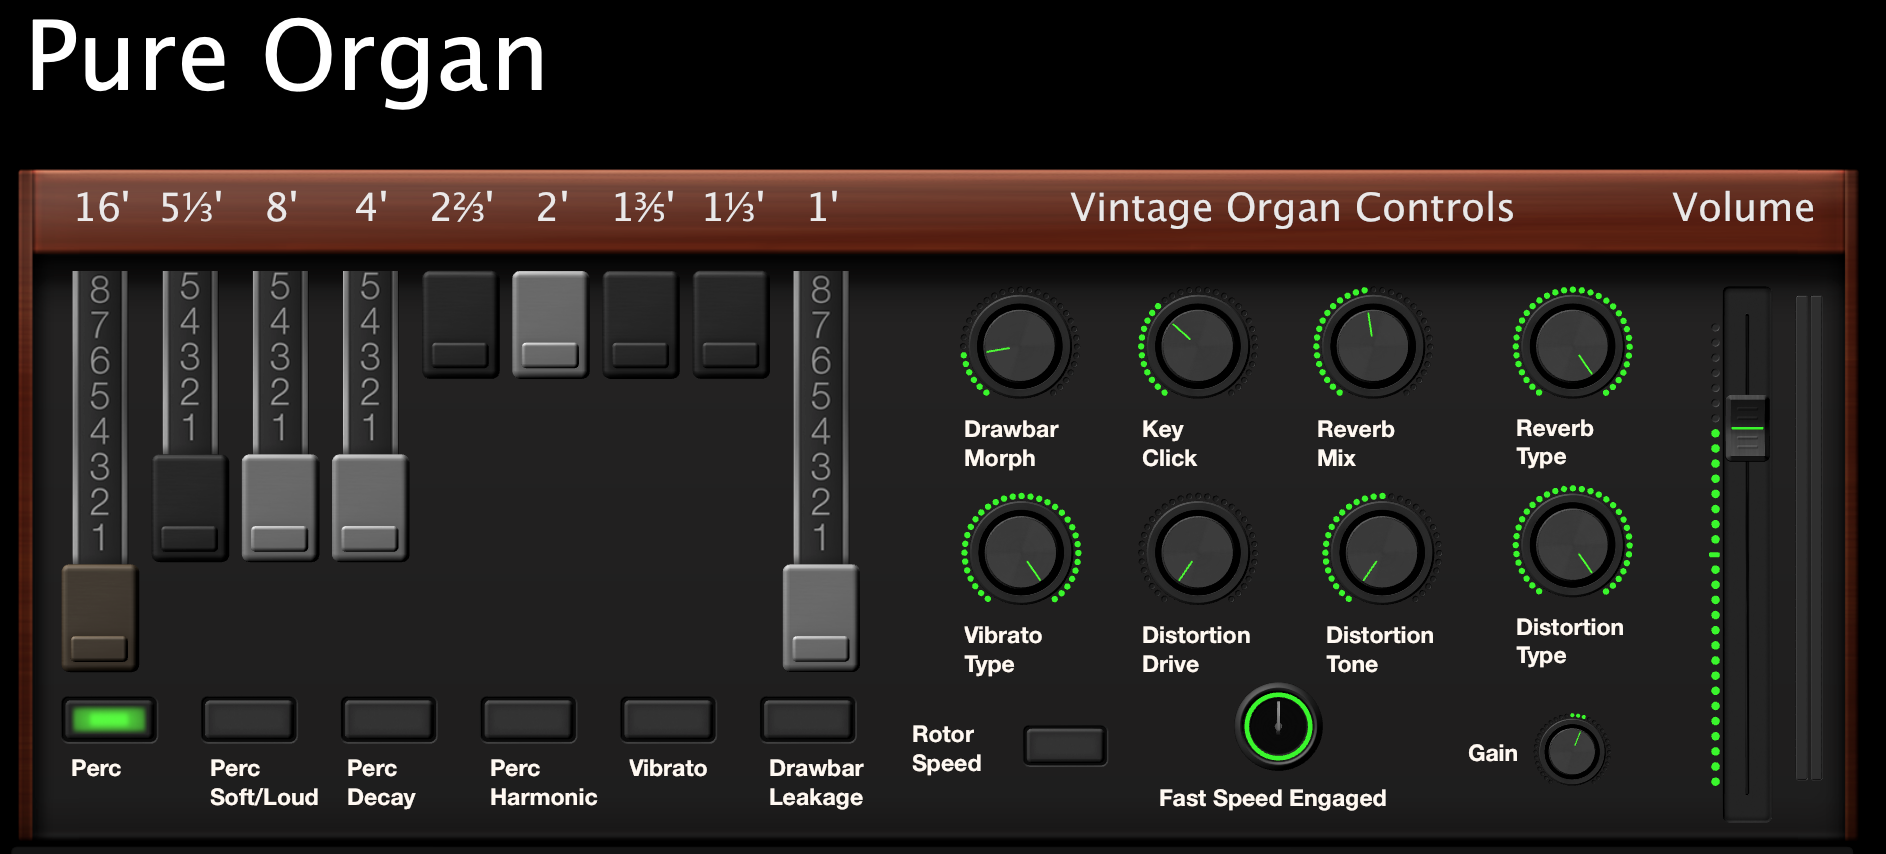
Task: Disable the lit Perc button
Action: [x=109, y=719]
